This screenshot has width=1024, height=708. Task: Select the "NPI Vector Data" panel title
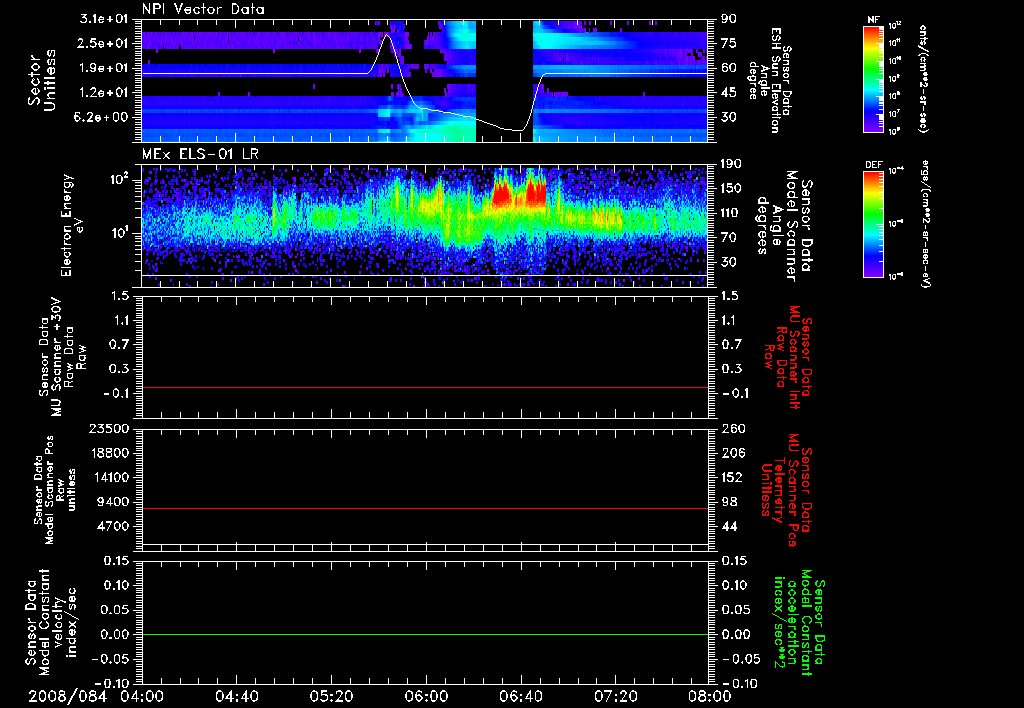(203, 9)
